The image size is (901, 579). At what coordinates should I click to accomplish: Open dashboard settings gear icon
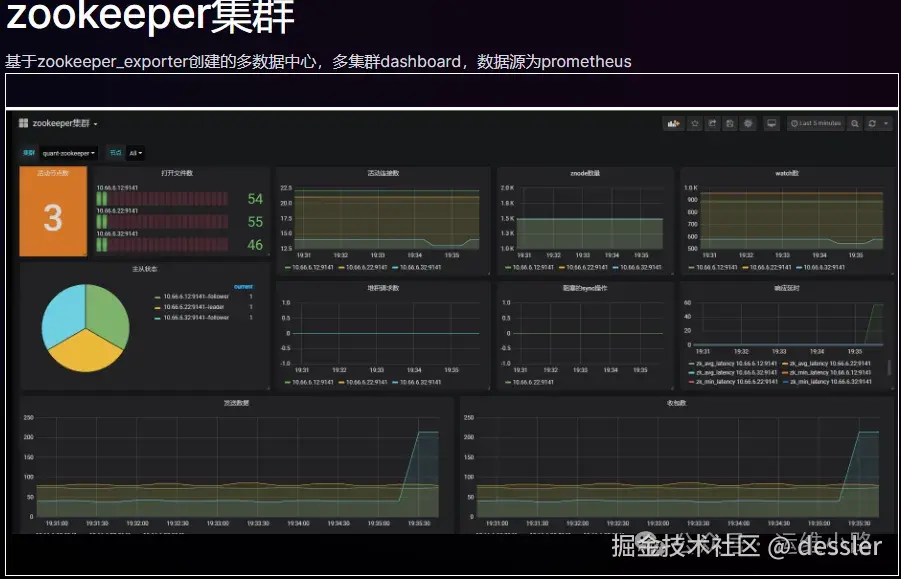[748, 123]
